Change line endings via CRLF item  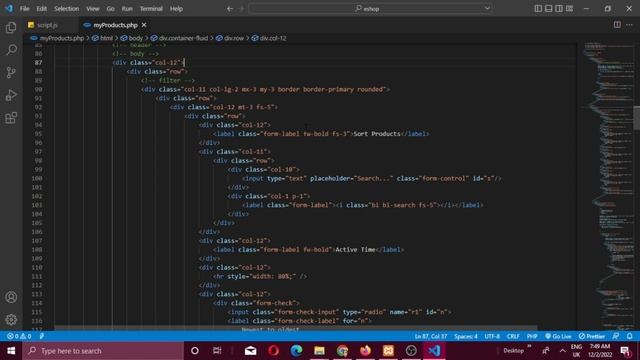click(x=513, y=336)
